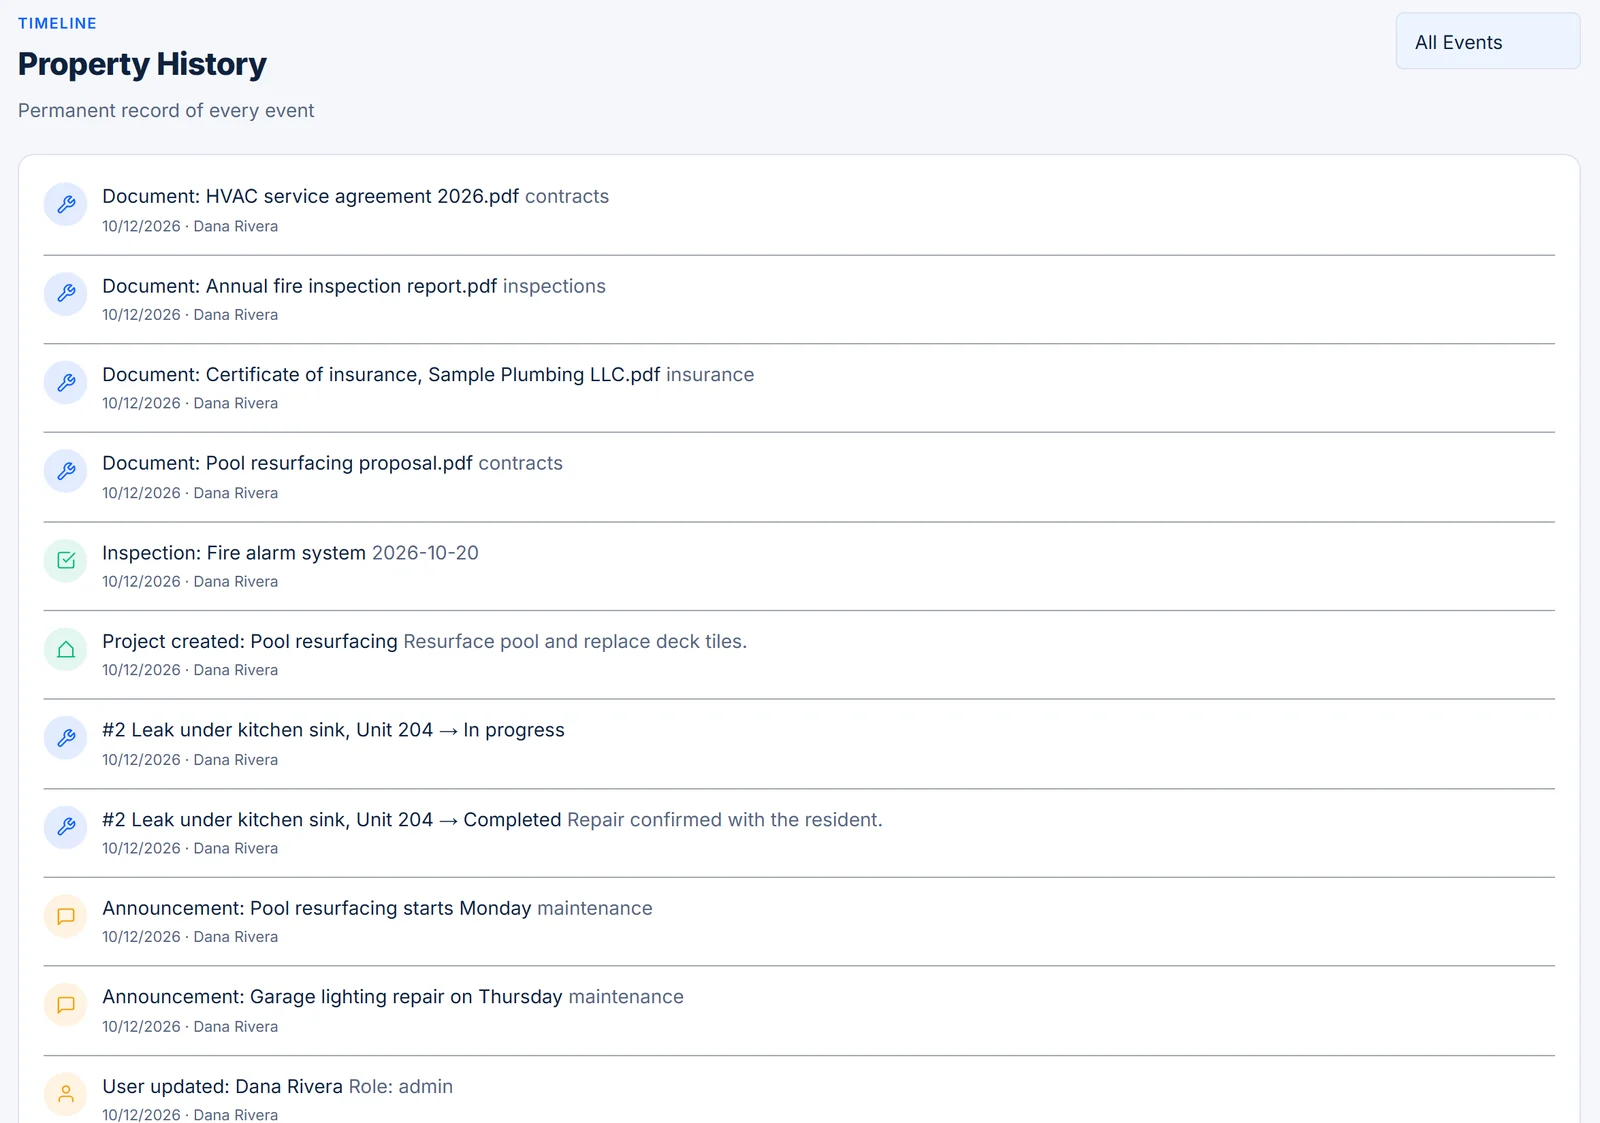Viewport: 1600px width, 1123px height.
Task: Select 'User updated: Dana Rivera' entry text
Action: coord(222,1086)
